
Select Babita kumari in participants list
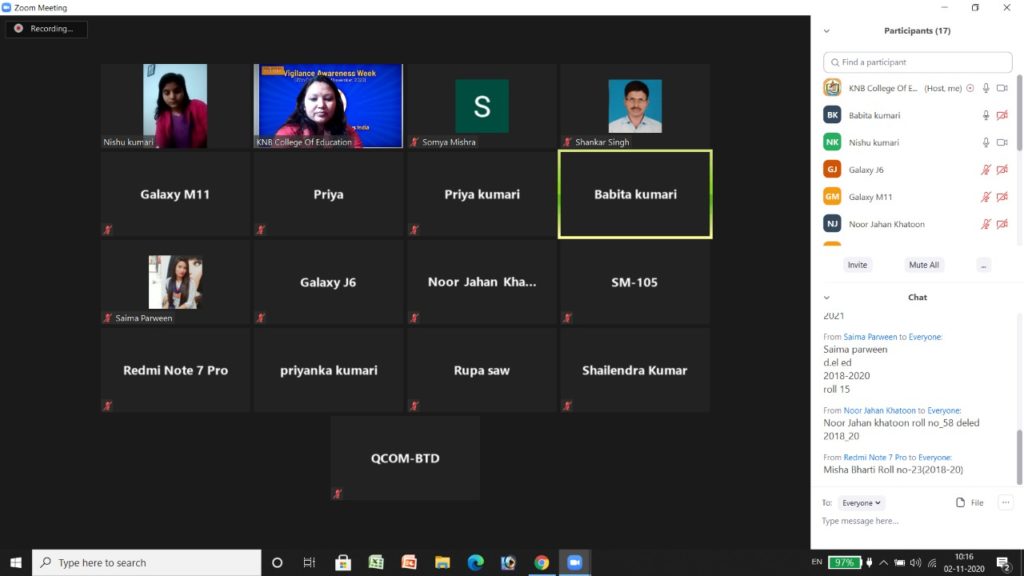tap(874, 115)
